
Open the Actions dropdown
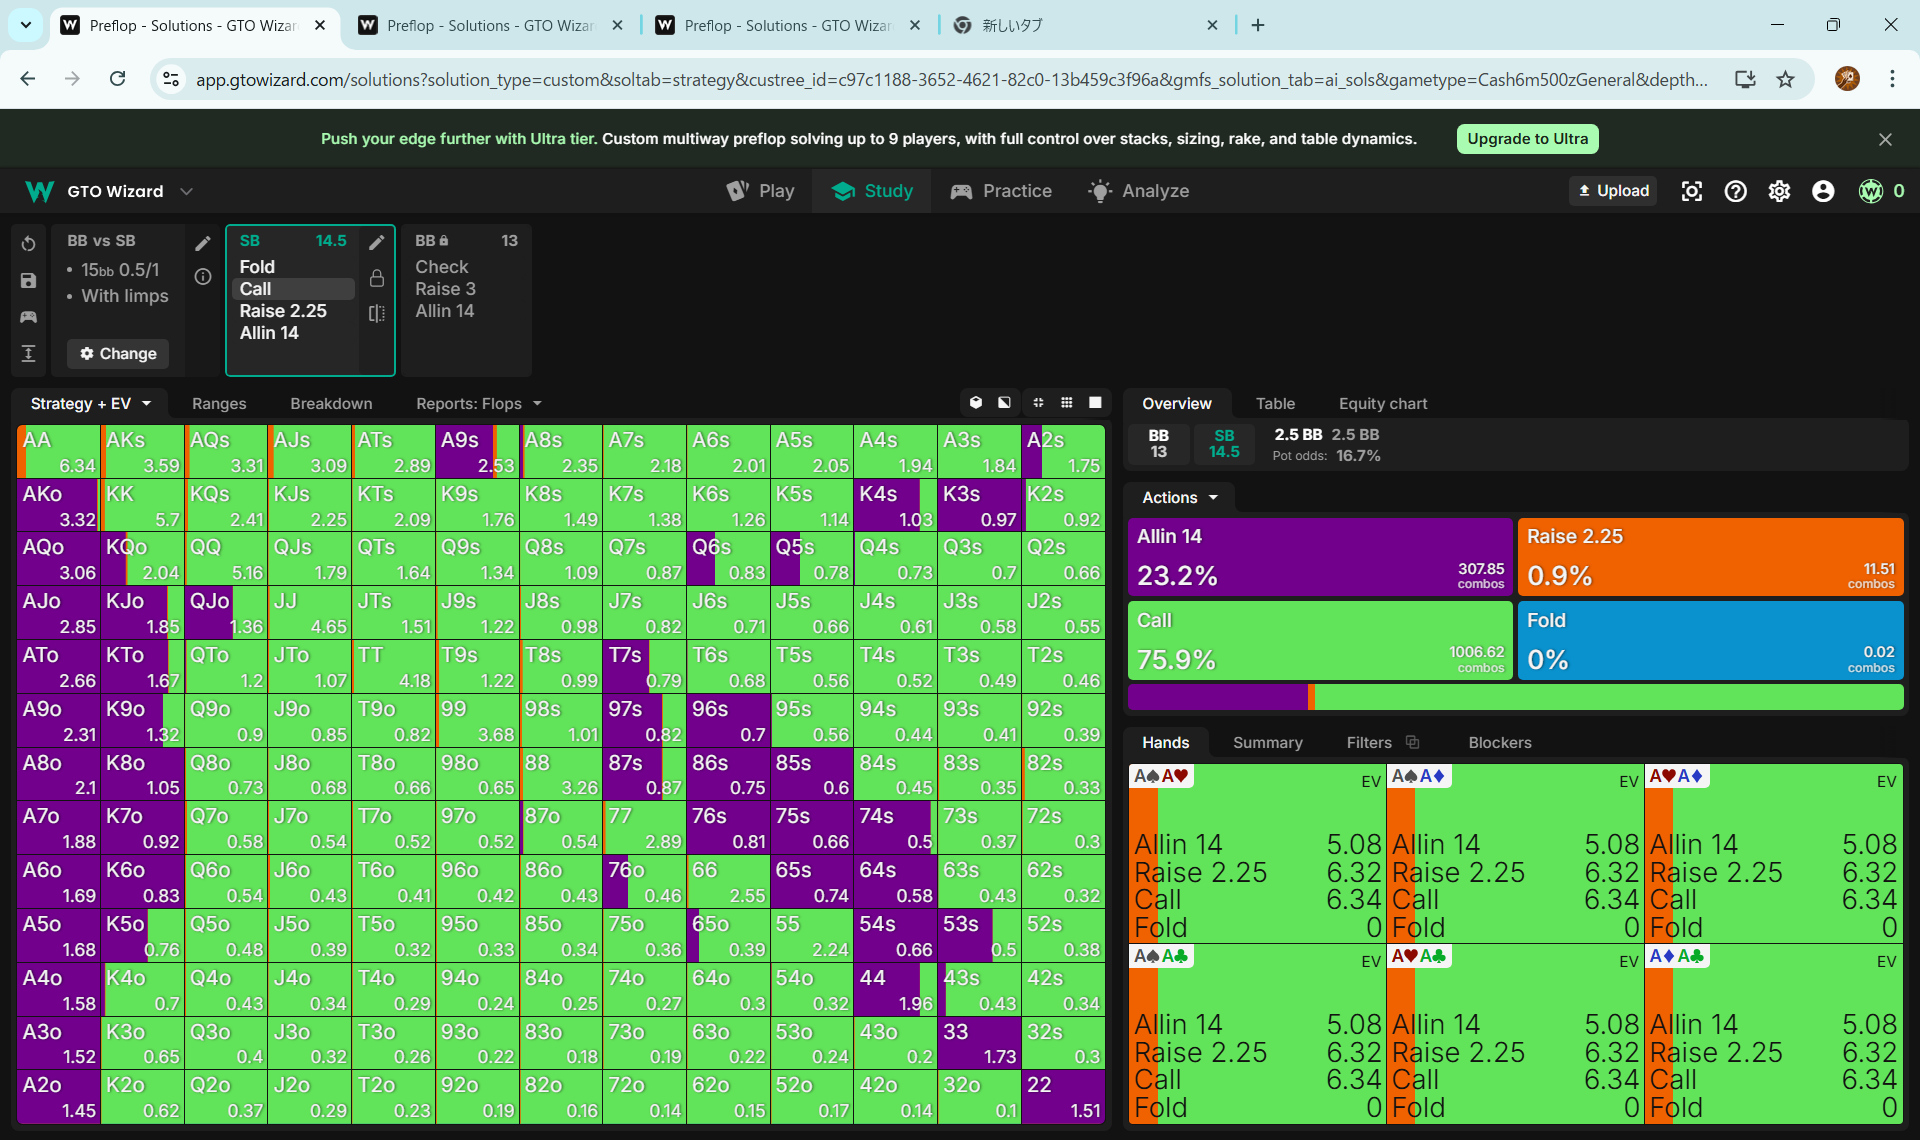click(1180, 498)
